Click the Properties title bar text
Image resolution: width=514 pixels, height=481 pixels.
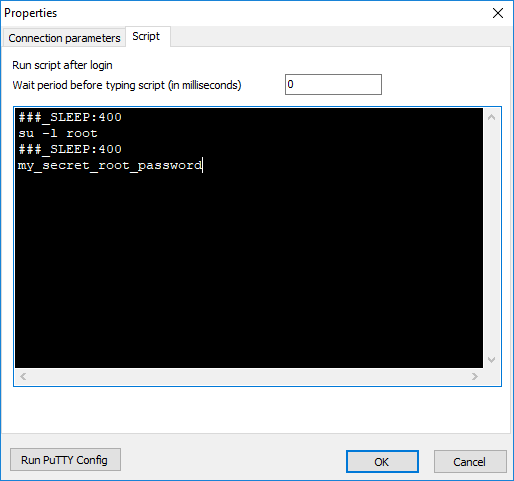click(x=31, y=13)
